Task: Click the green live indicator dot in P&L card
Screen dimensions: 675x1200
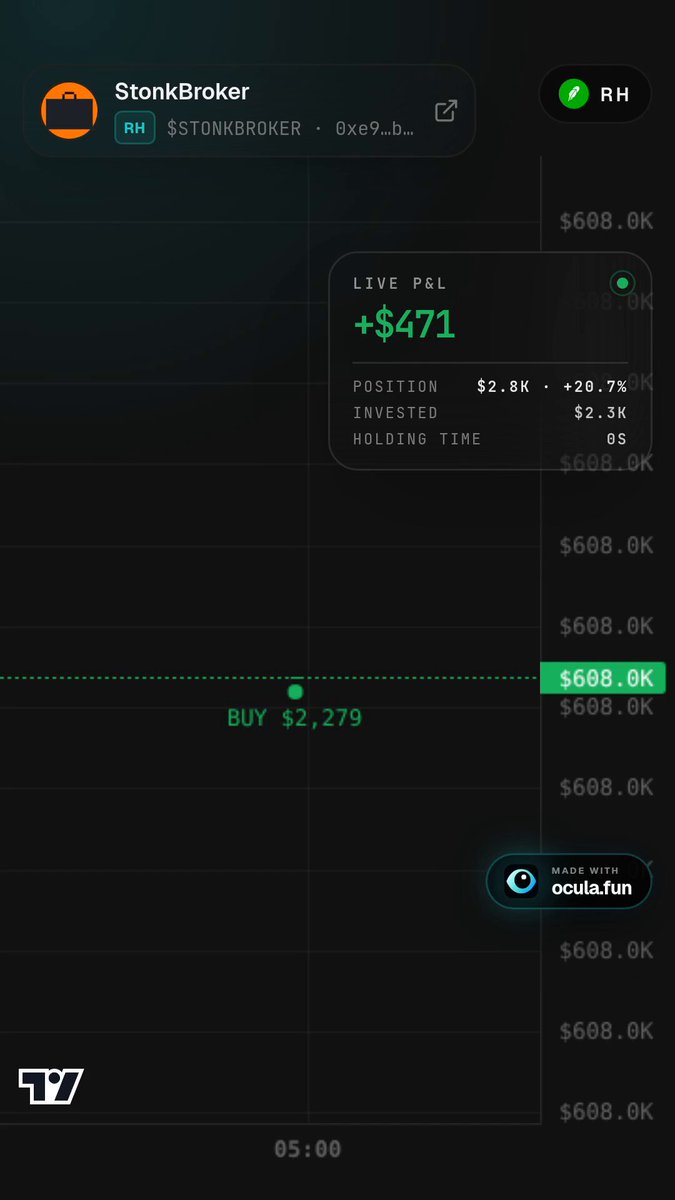Action: click(x=623, y=284)
